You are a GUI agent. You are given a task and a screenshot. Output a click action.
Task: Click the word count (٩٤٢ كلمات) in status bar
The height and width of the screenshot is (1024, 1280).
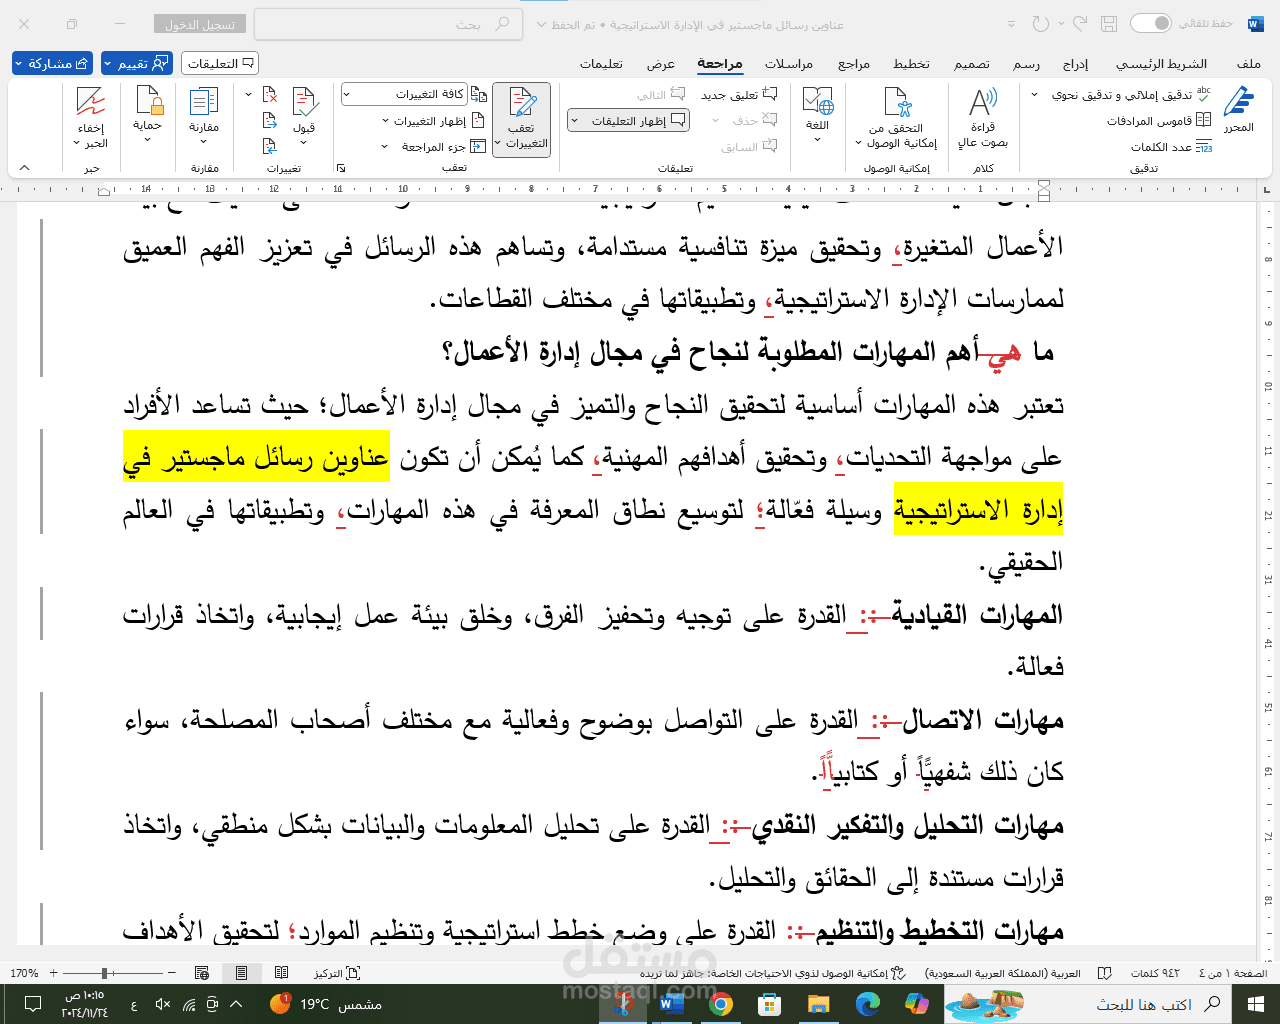point(1155,973)
